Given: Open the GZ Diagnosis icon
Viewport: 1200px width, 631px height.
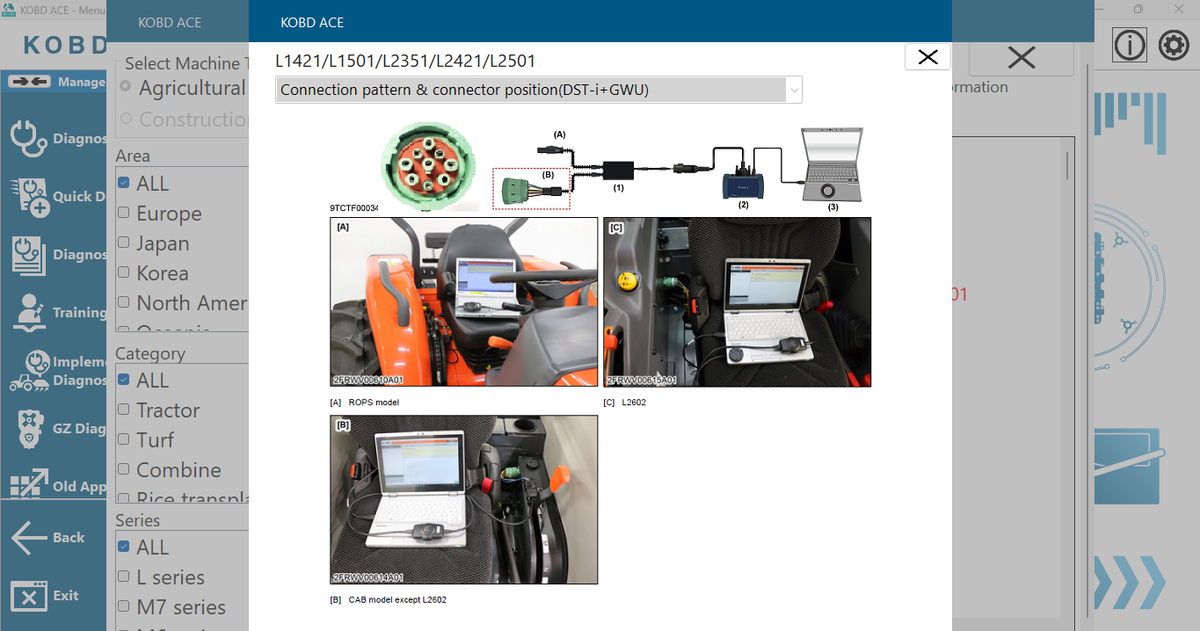Looking at the screenshot, I should (29, 428).
